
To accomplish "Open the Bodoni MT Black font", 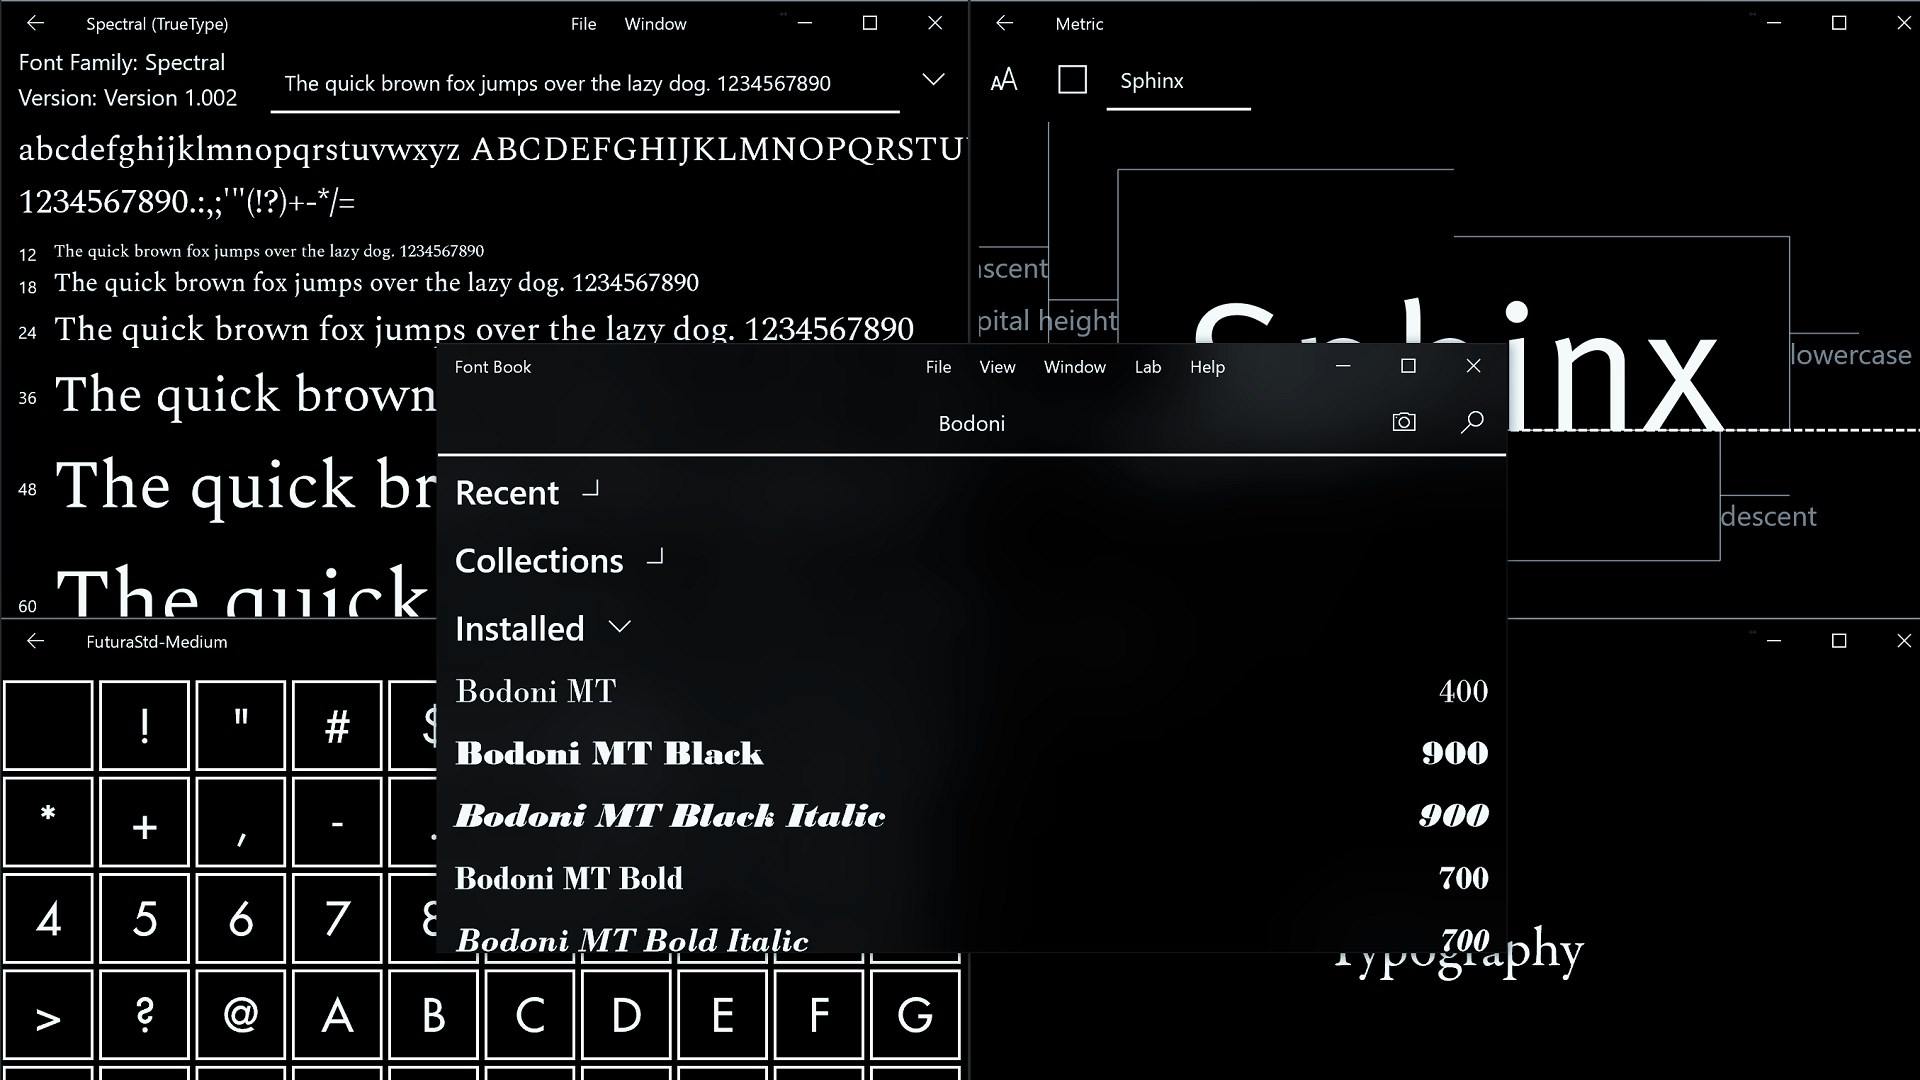I will point(609,753).
